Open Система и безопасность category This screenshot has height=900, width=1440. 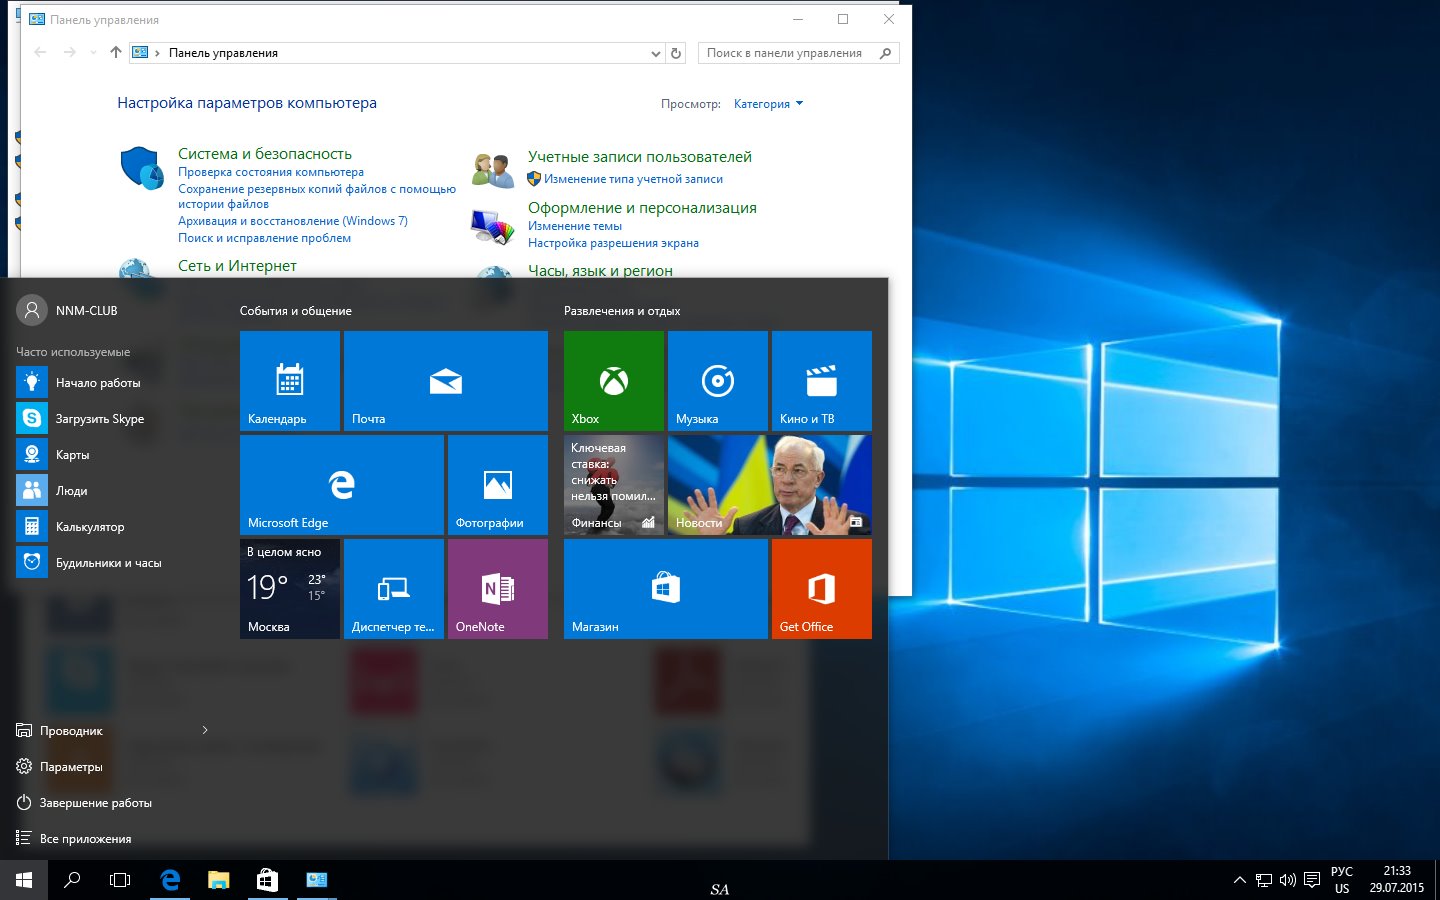click(265, 154)
